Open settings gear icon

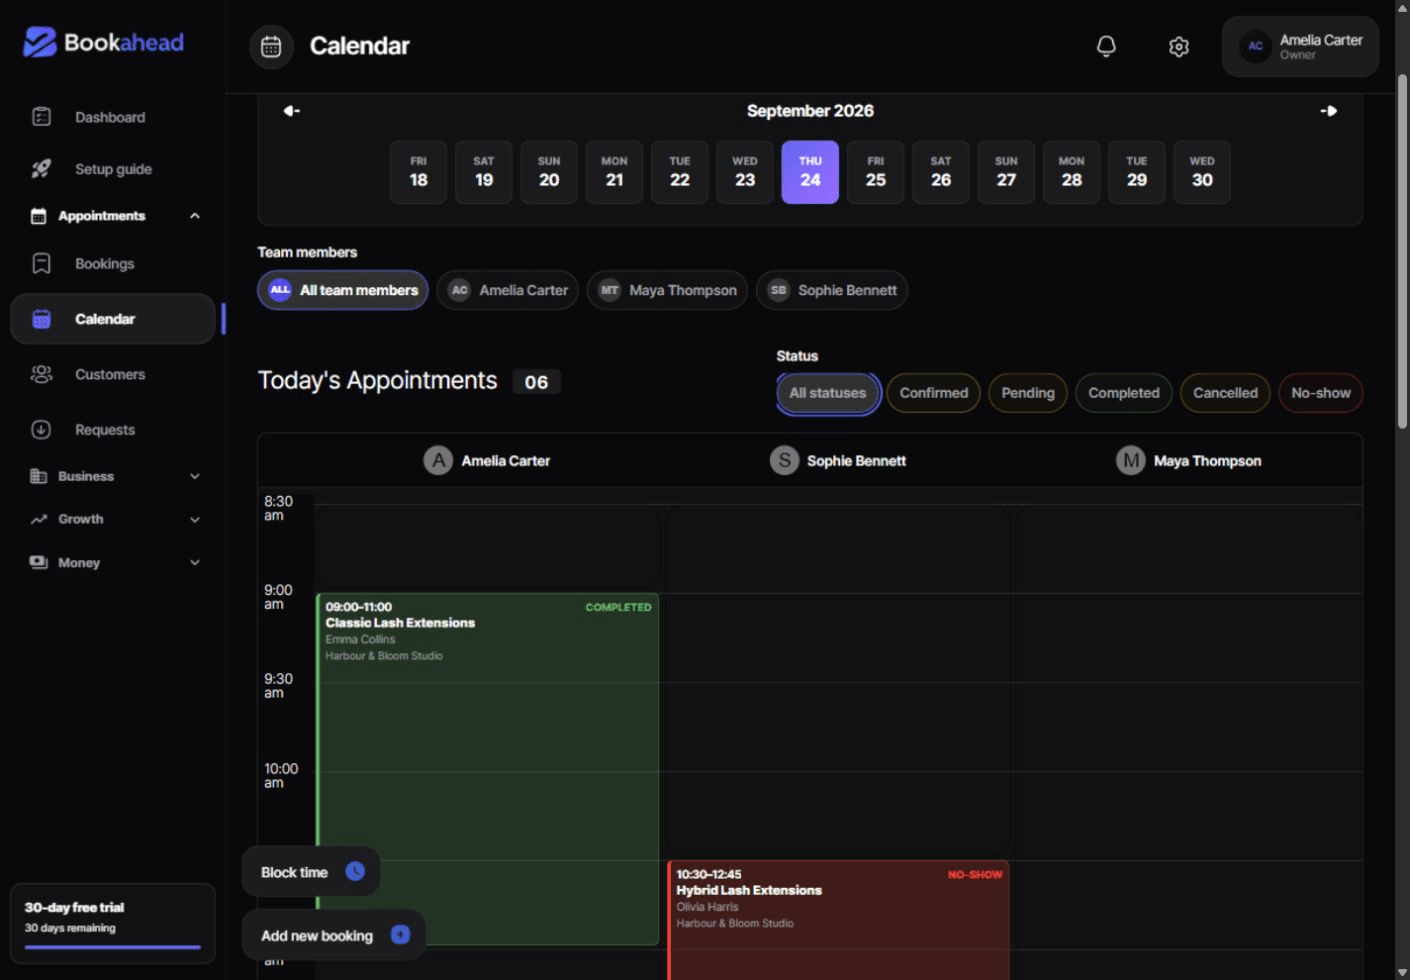[1179, 46]
